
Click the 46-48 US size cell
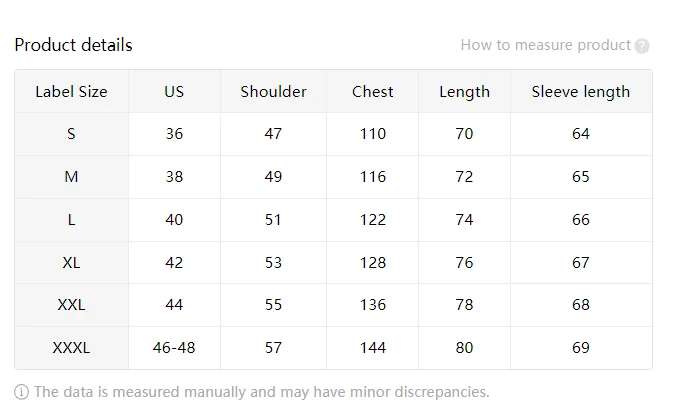pos(174,348)
